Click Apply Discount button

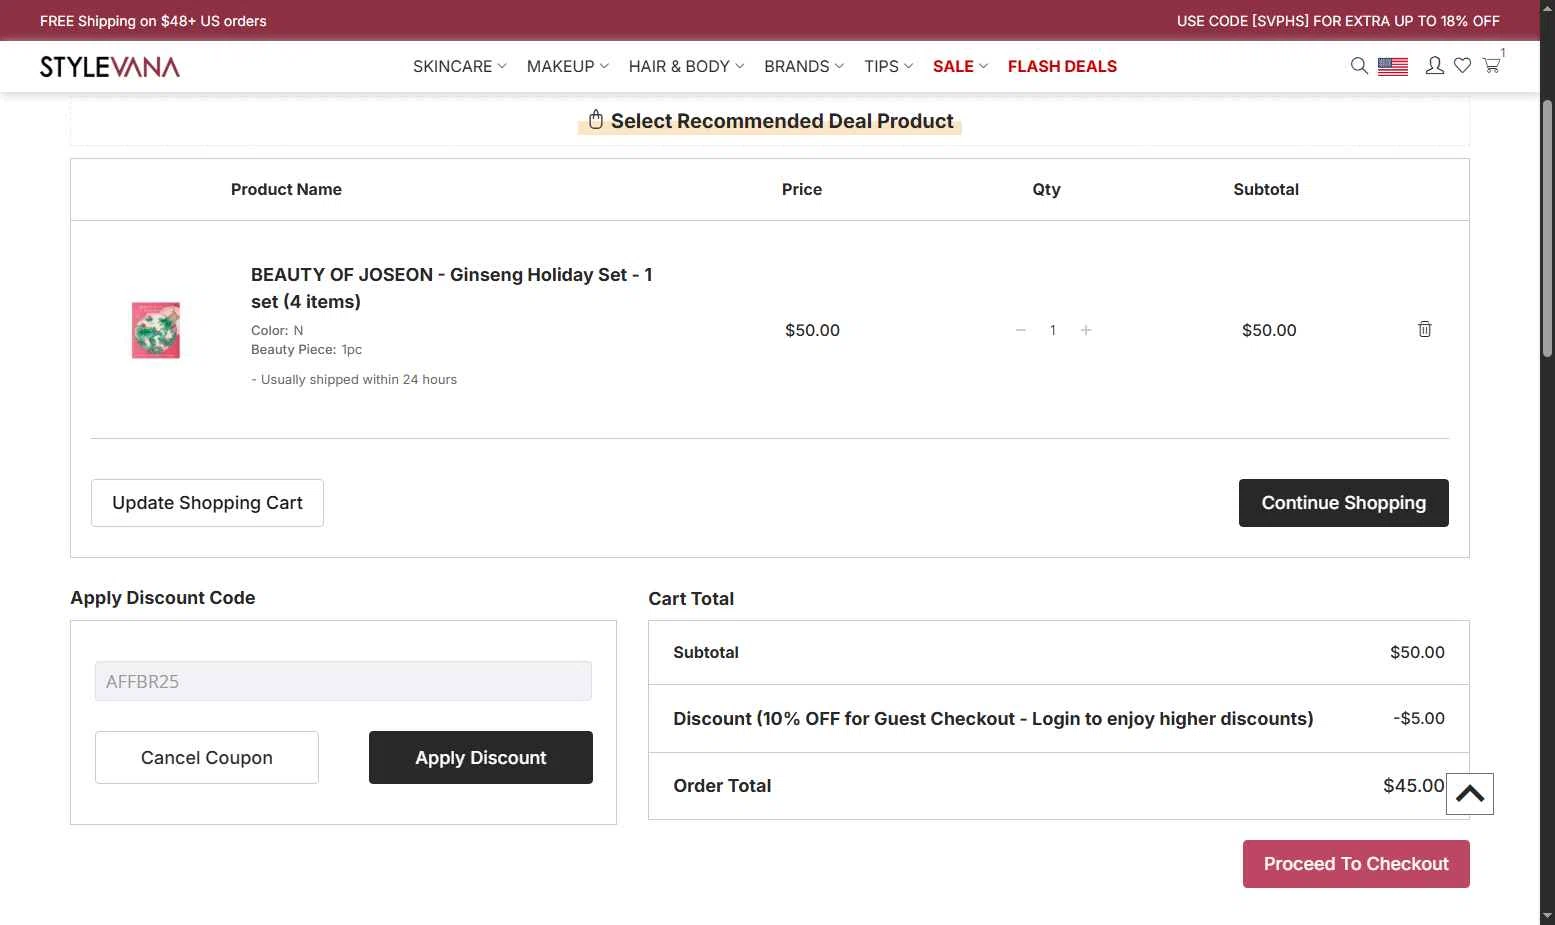pos(481,758)
